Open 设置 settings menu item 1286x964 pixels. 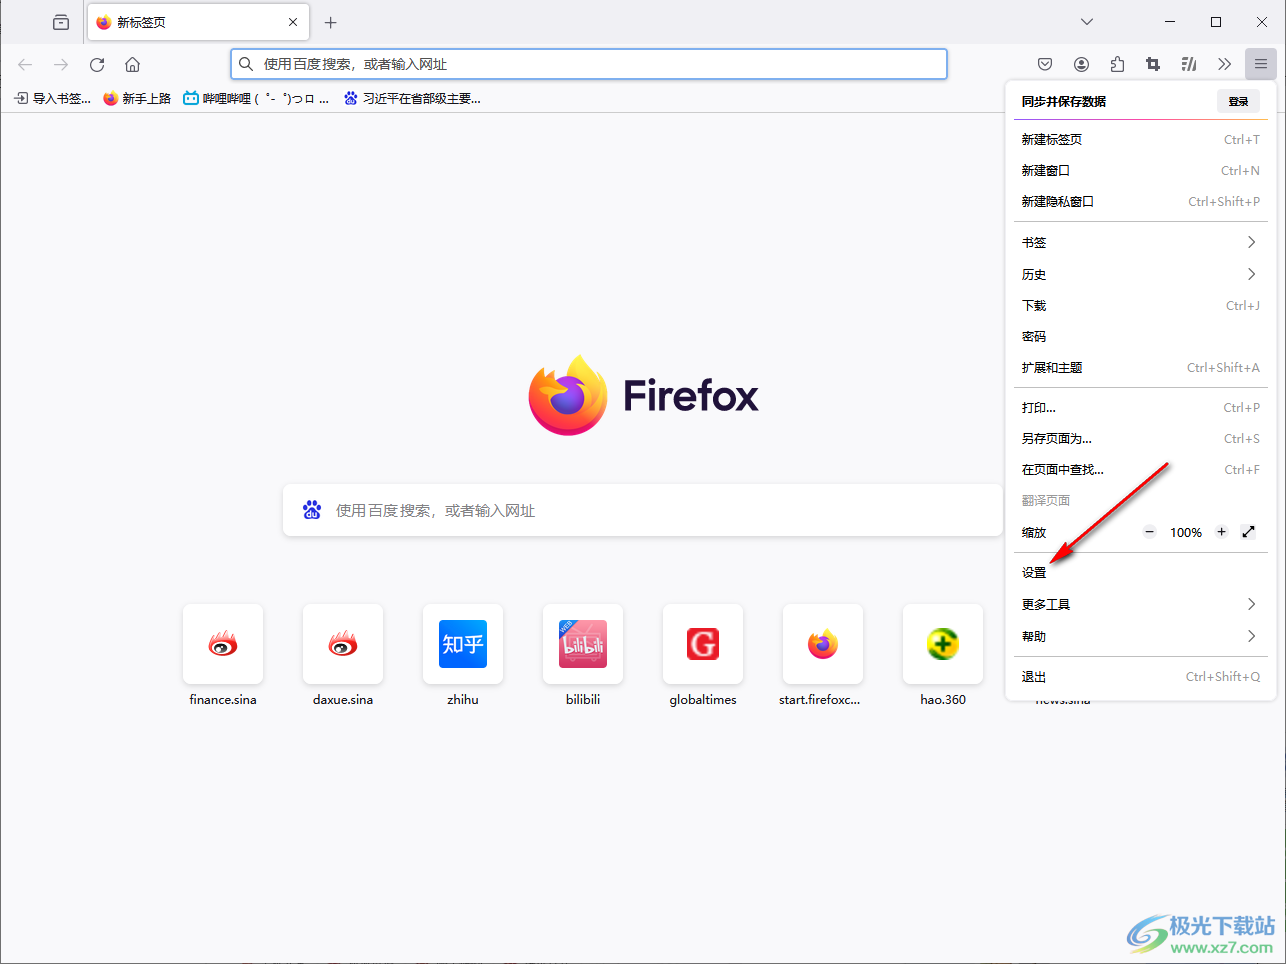(x=1140, y=572)
